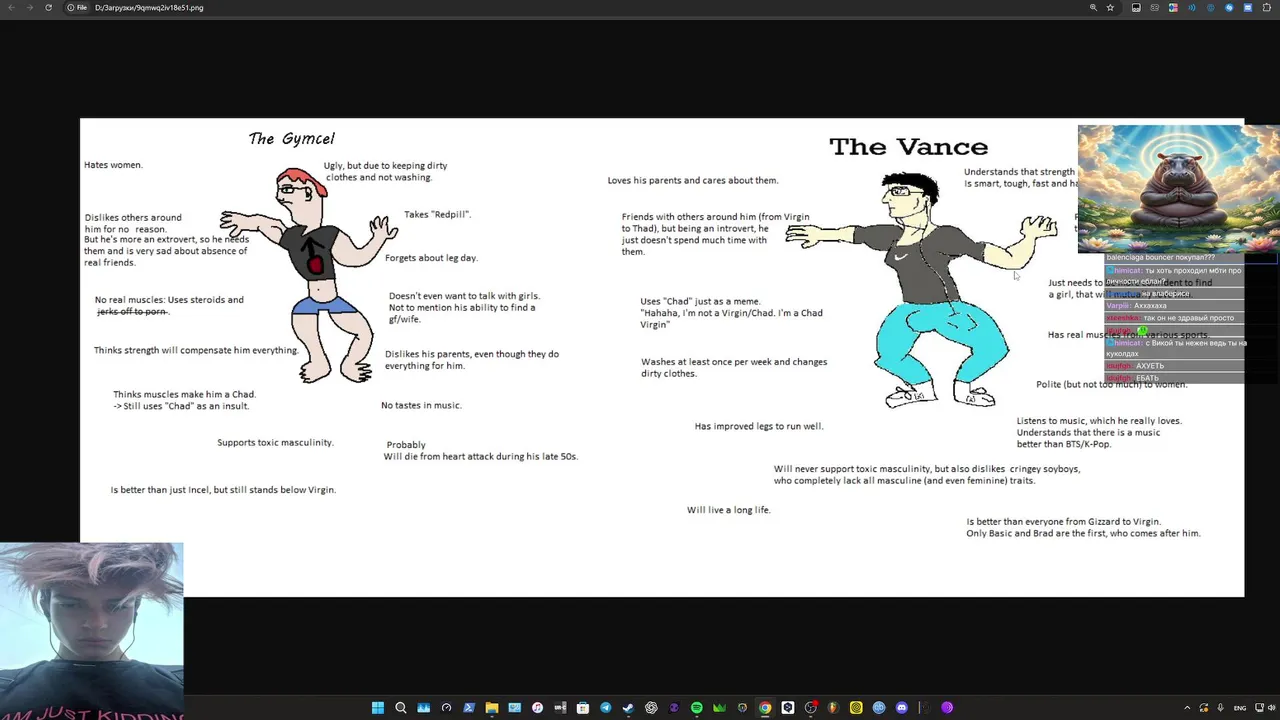Image resolution: width=1280 pixels, height=720 pixels.
Task: Click the blue sound waves extension icon
Action: pyautogui.click(x=1192, y=7)
